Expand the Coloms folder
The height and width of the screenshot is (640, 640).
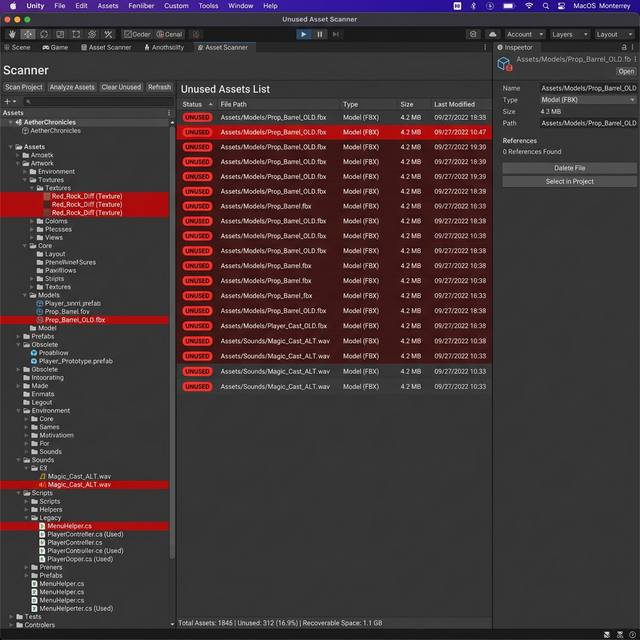click(x=32, y=221)
